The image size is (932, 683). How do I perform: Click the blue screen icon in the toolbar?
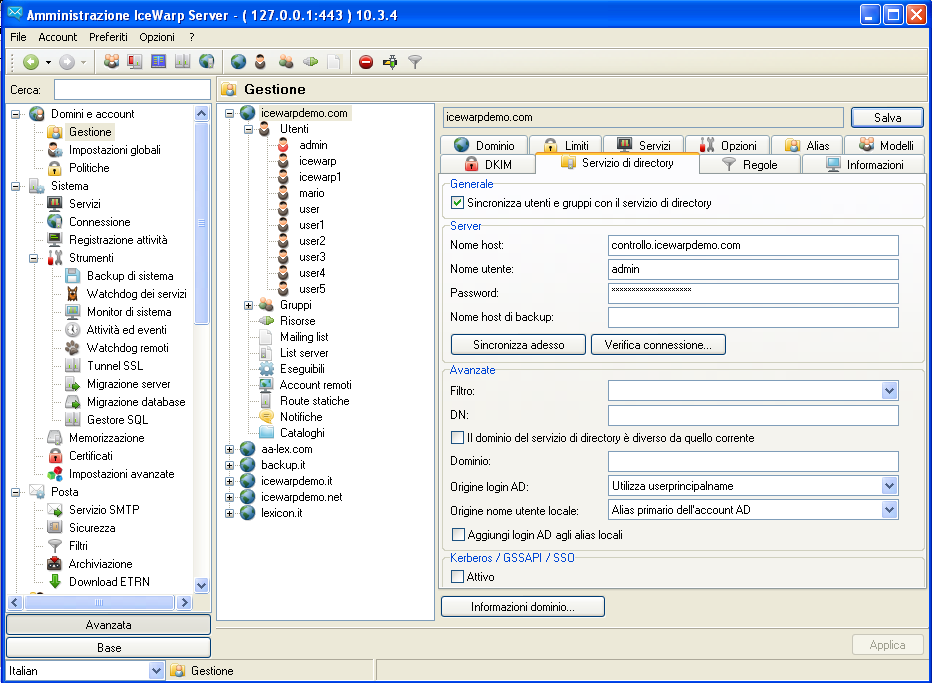(x=159, y=62)
